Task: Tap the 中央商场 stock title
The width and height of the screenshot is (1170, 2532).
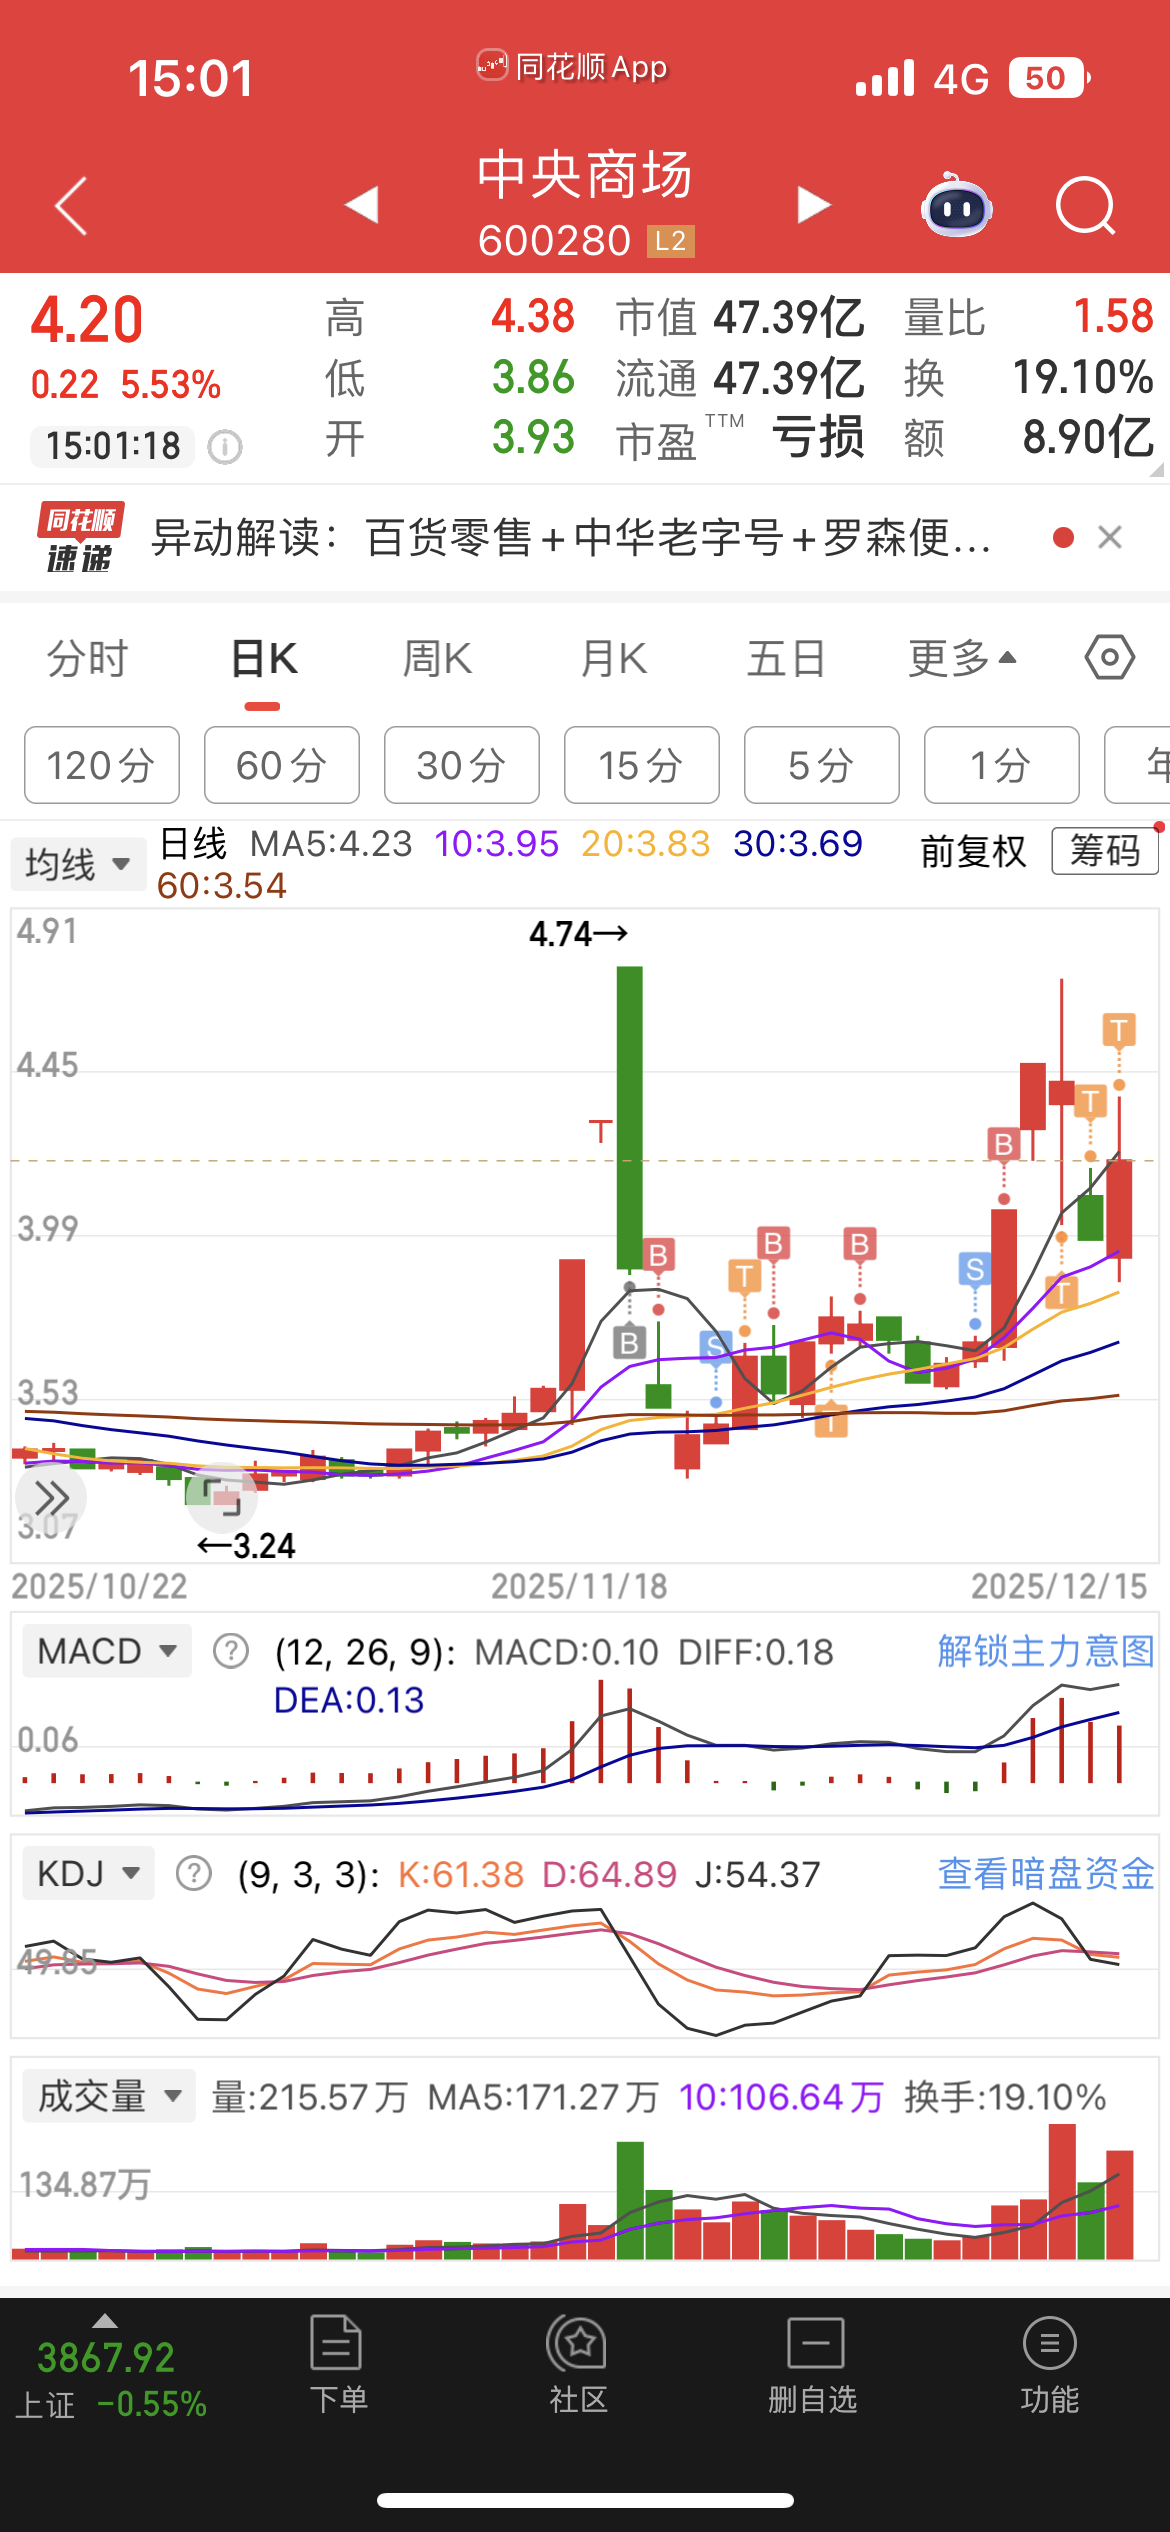Action: [584, 175]
